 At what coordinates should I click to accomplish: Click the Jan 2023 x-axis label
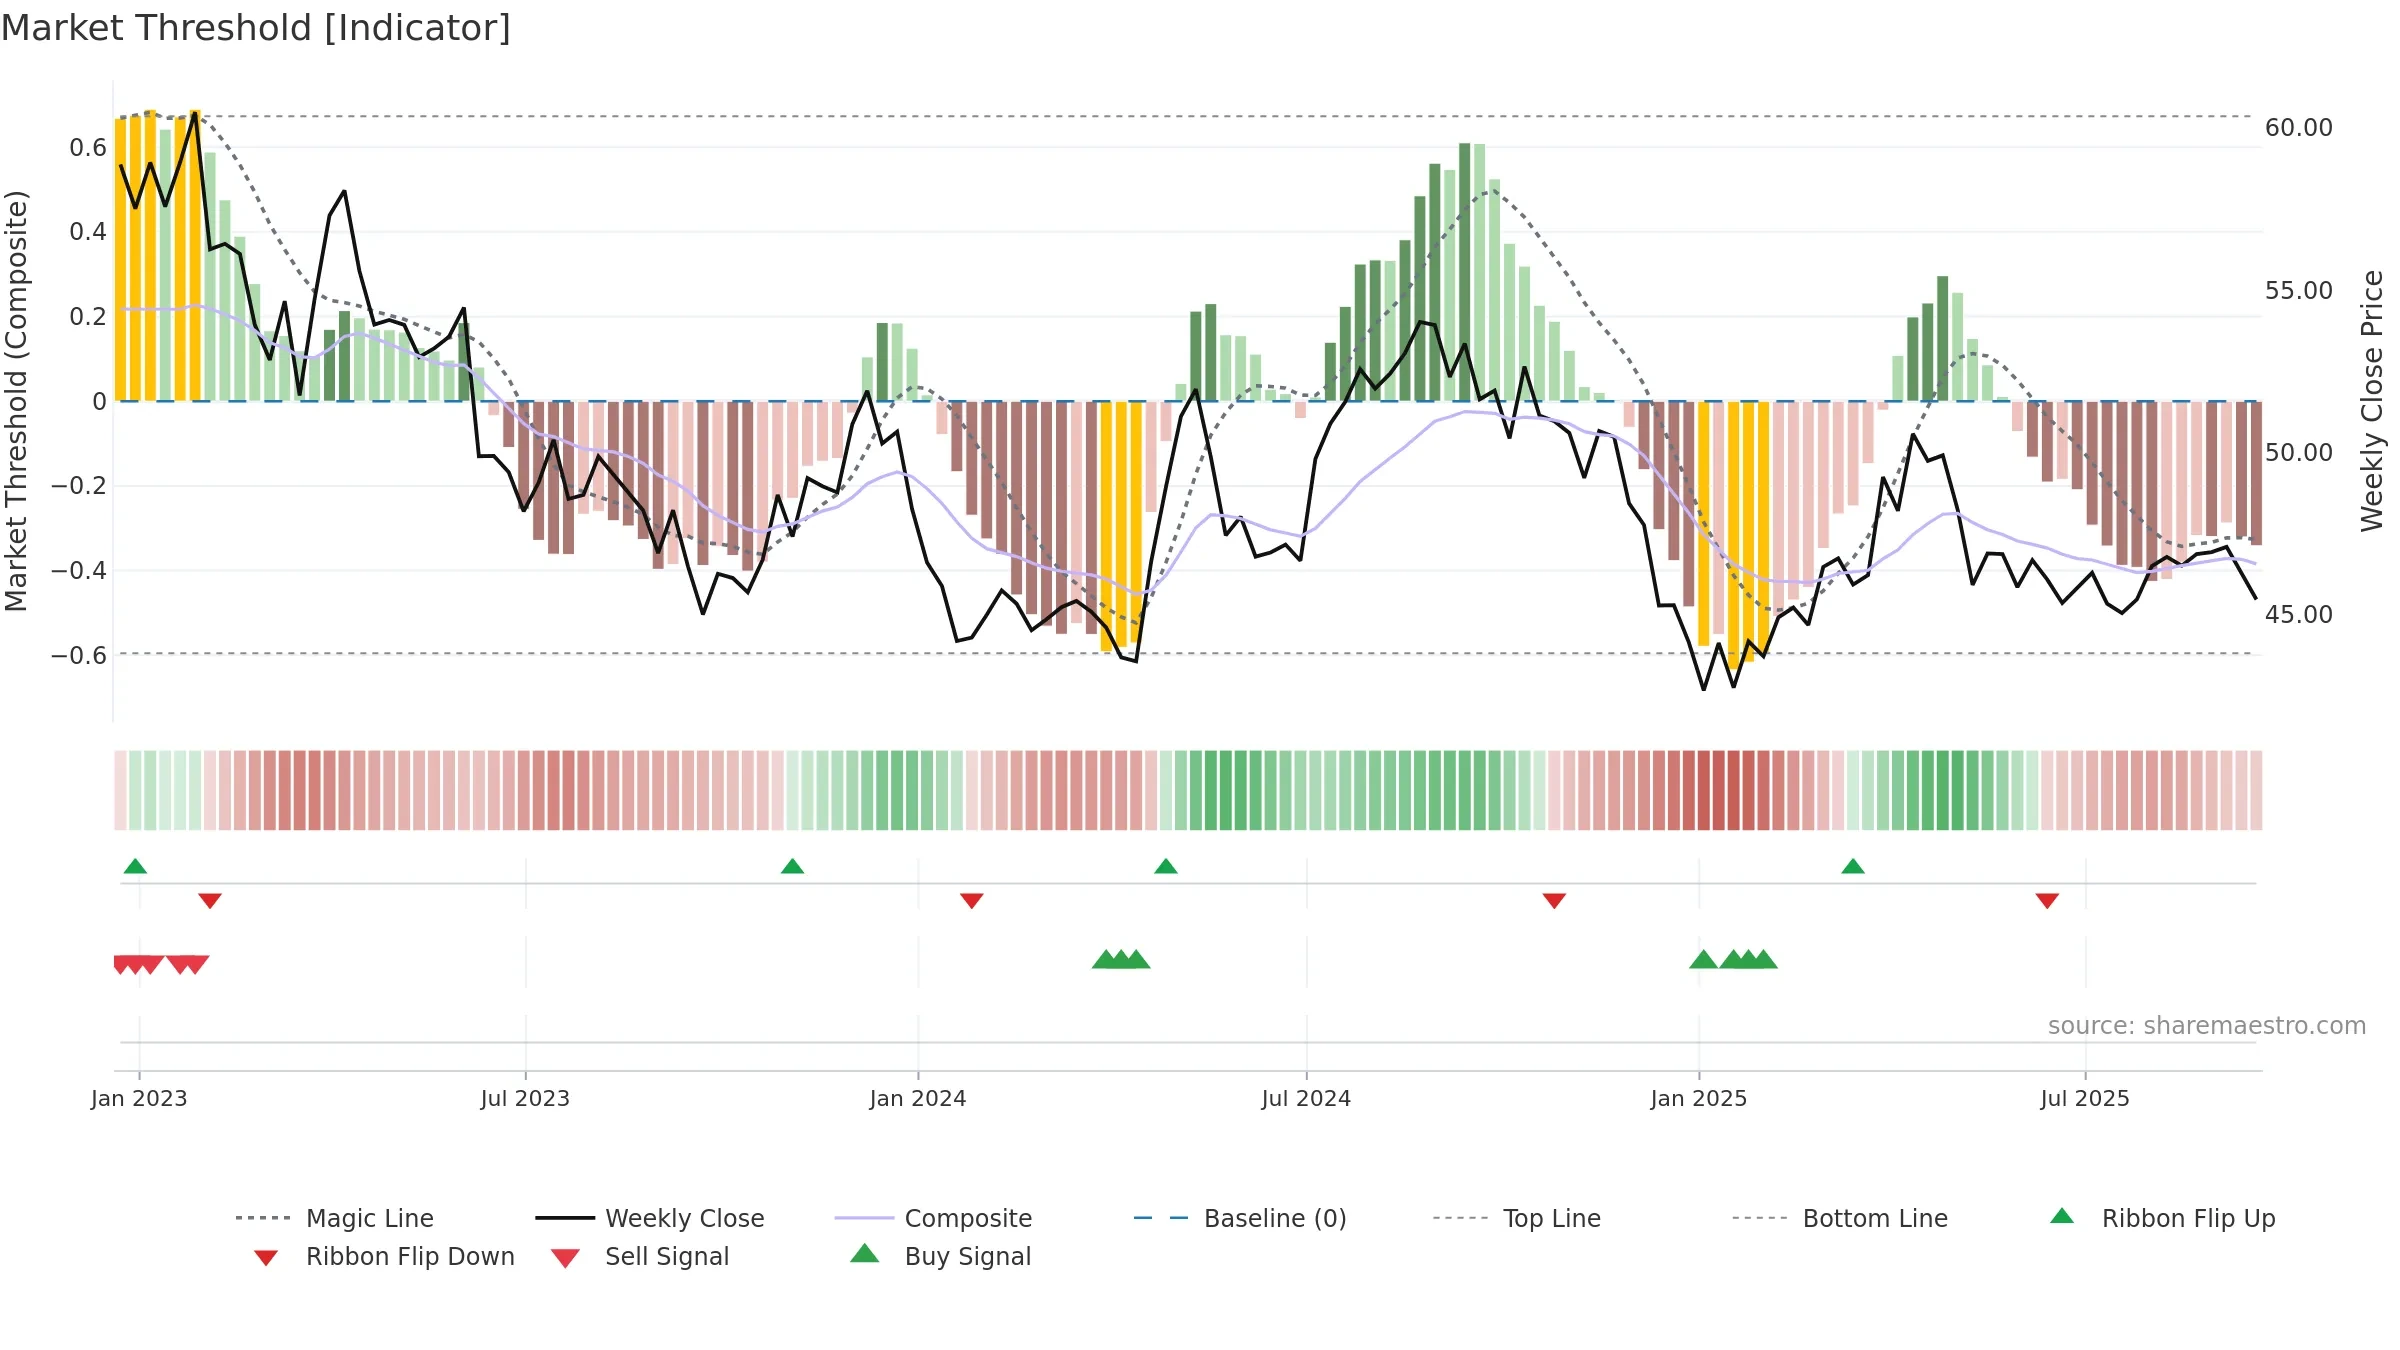(139, 1098)
